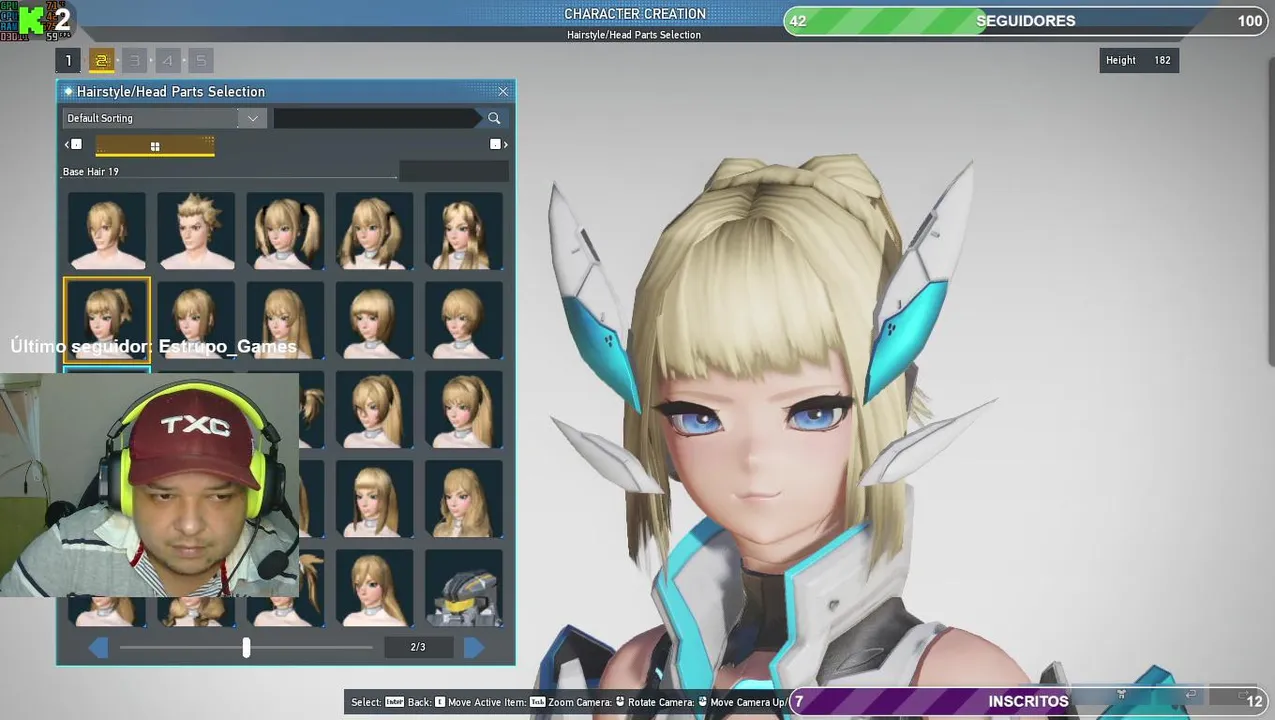
Task: Choose the fluffy low twin tails thumbnail
Action: point(374,231)
